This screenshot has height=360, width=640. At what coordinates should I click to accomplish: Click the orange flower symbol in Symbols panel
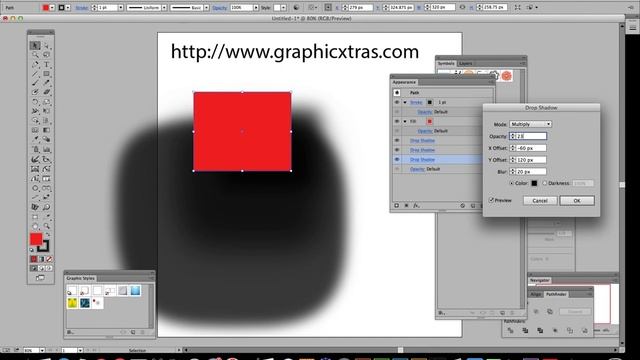pos(507,76)
